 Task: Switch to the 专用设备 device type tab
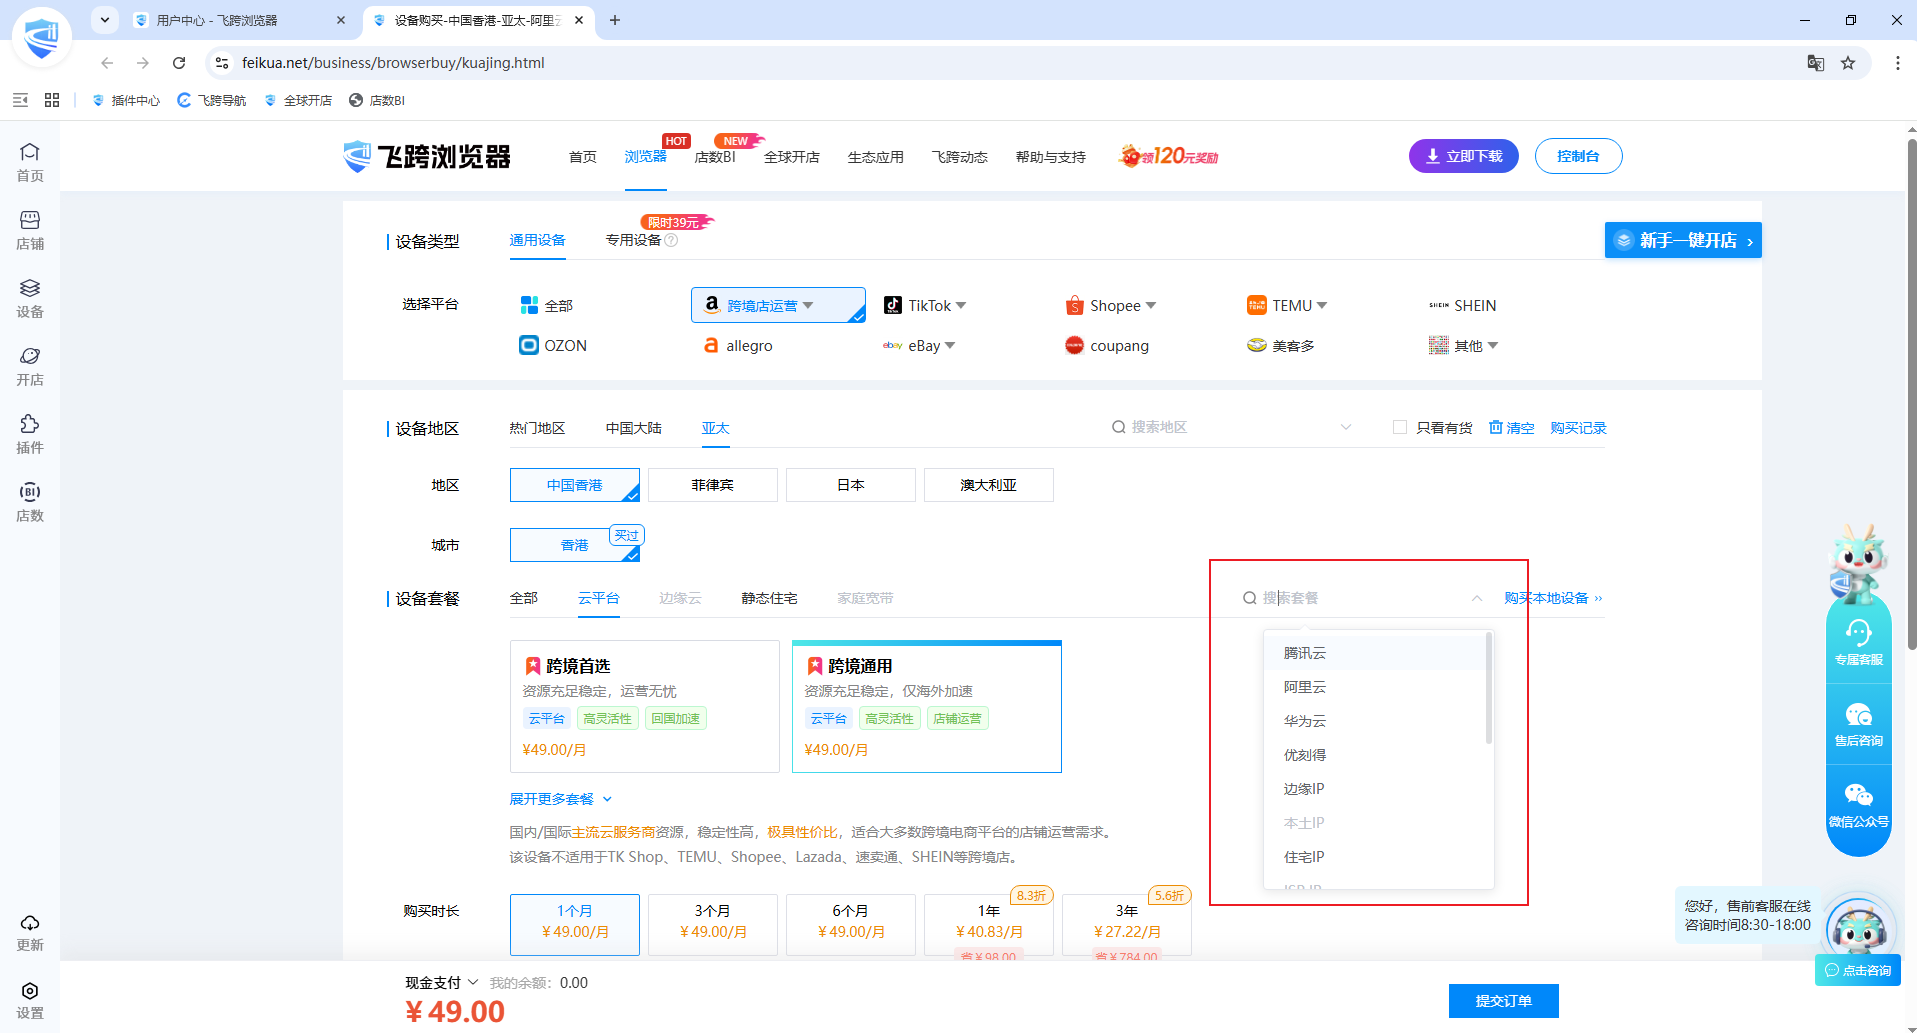pyautogui.click(x=633, y=240)
